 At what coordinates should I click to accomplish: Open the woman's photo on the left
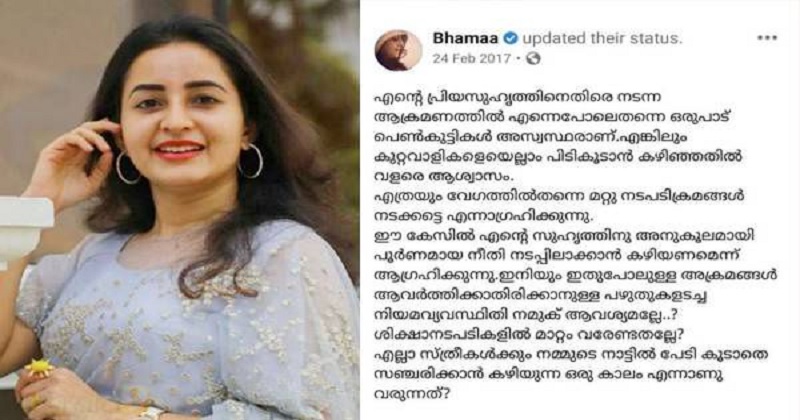coord(180,210)
